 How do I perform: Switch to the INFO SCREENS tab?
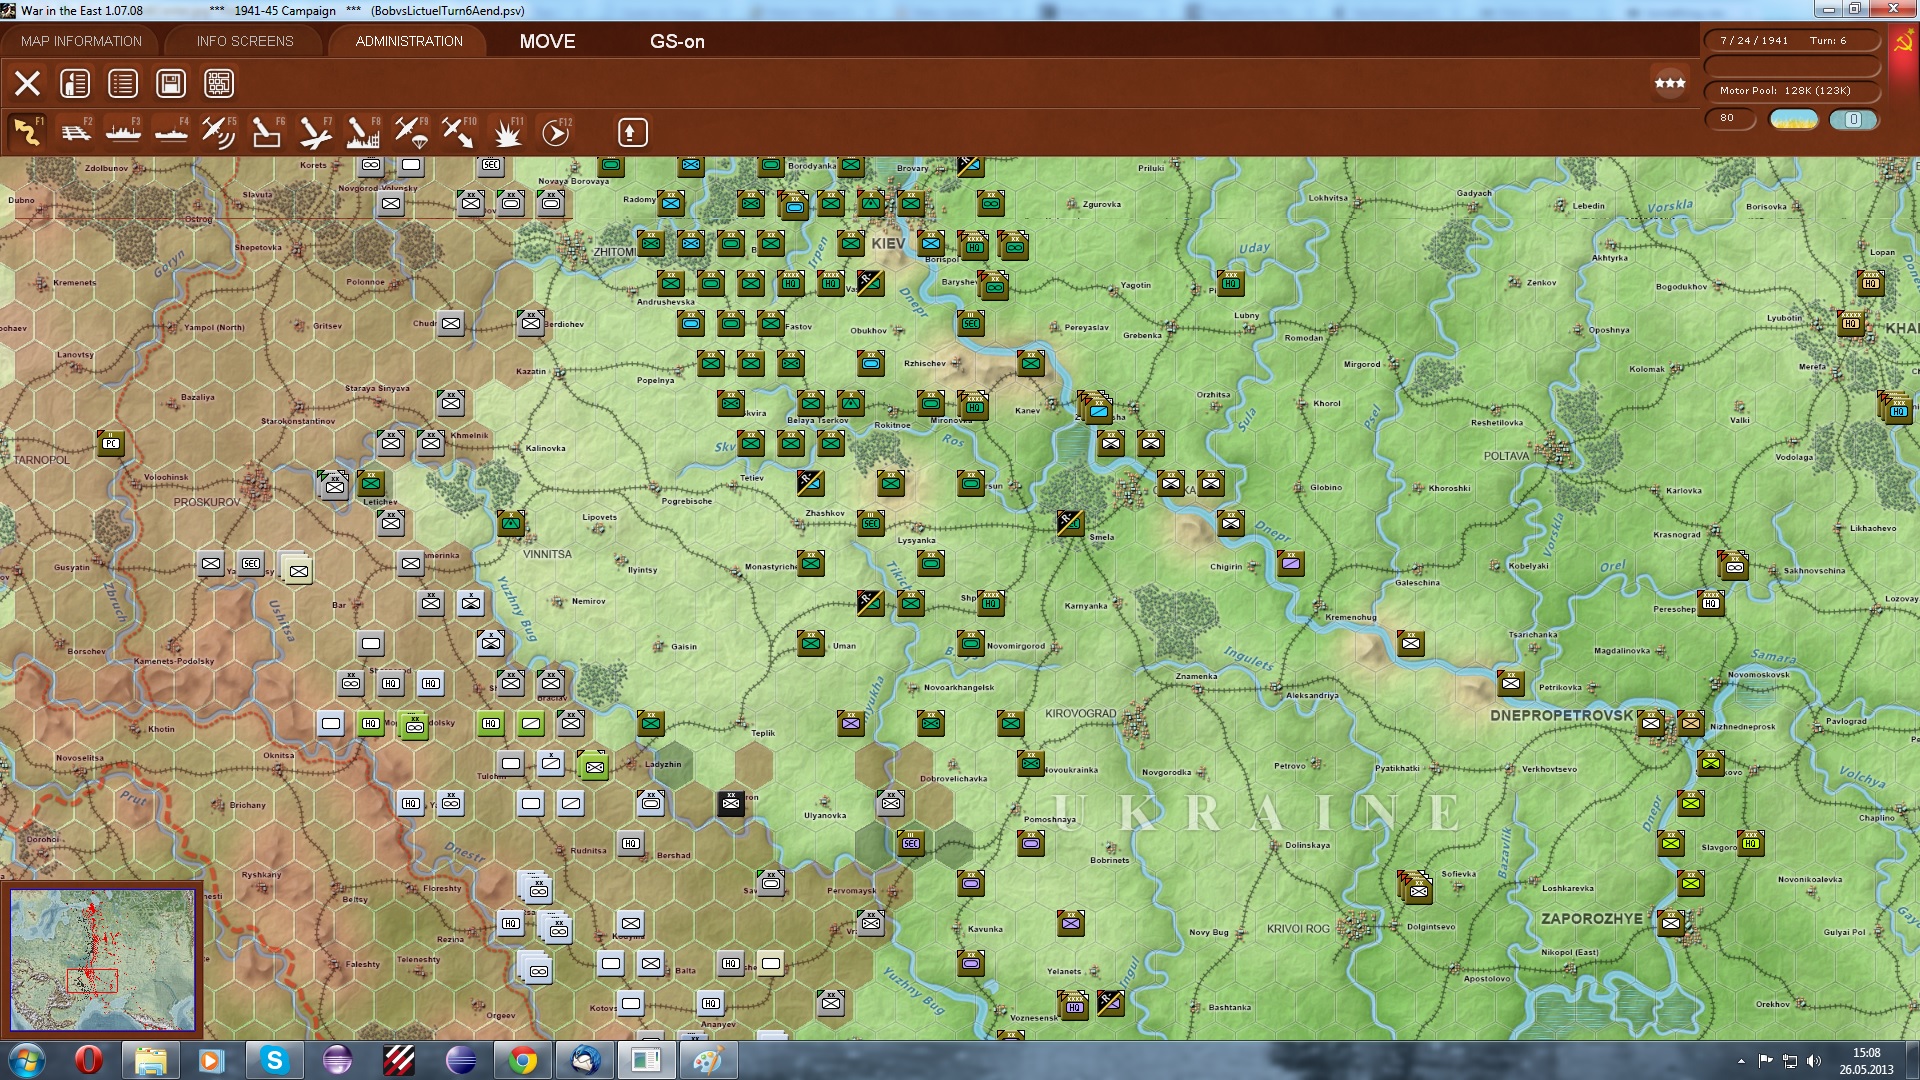coord(245,41)
